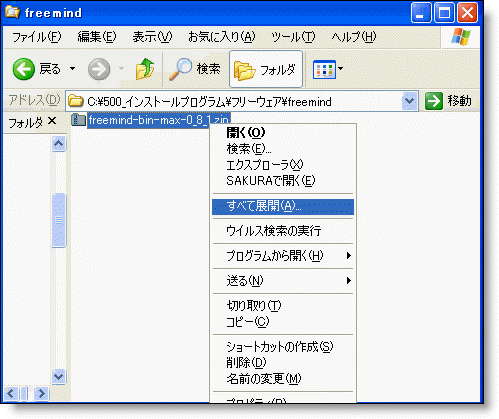Open the Search (検索) magnifier tool

(195, 69)
